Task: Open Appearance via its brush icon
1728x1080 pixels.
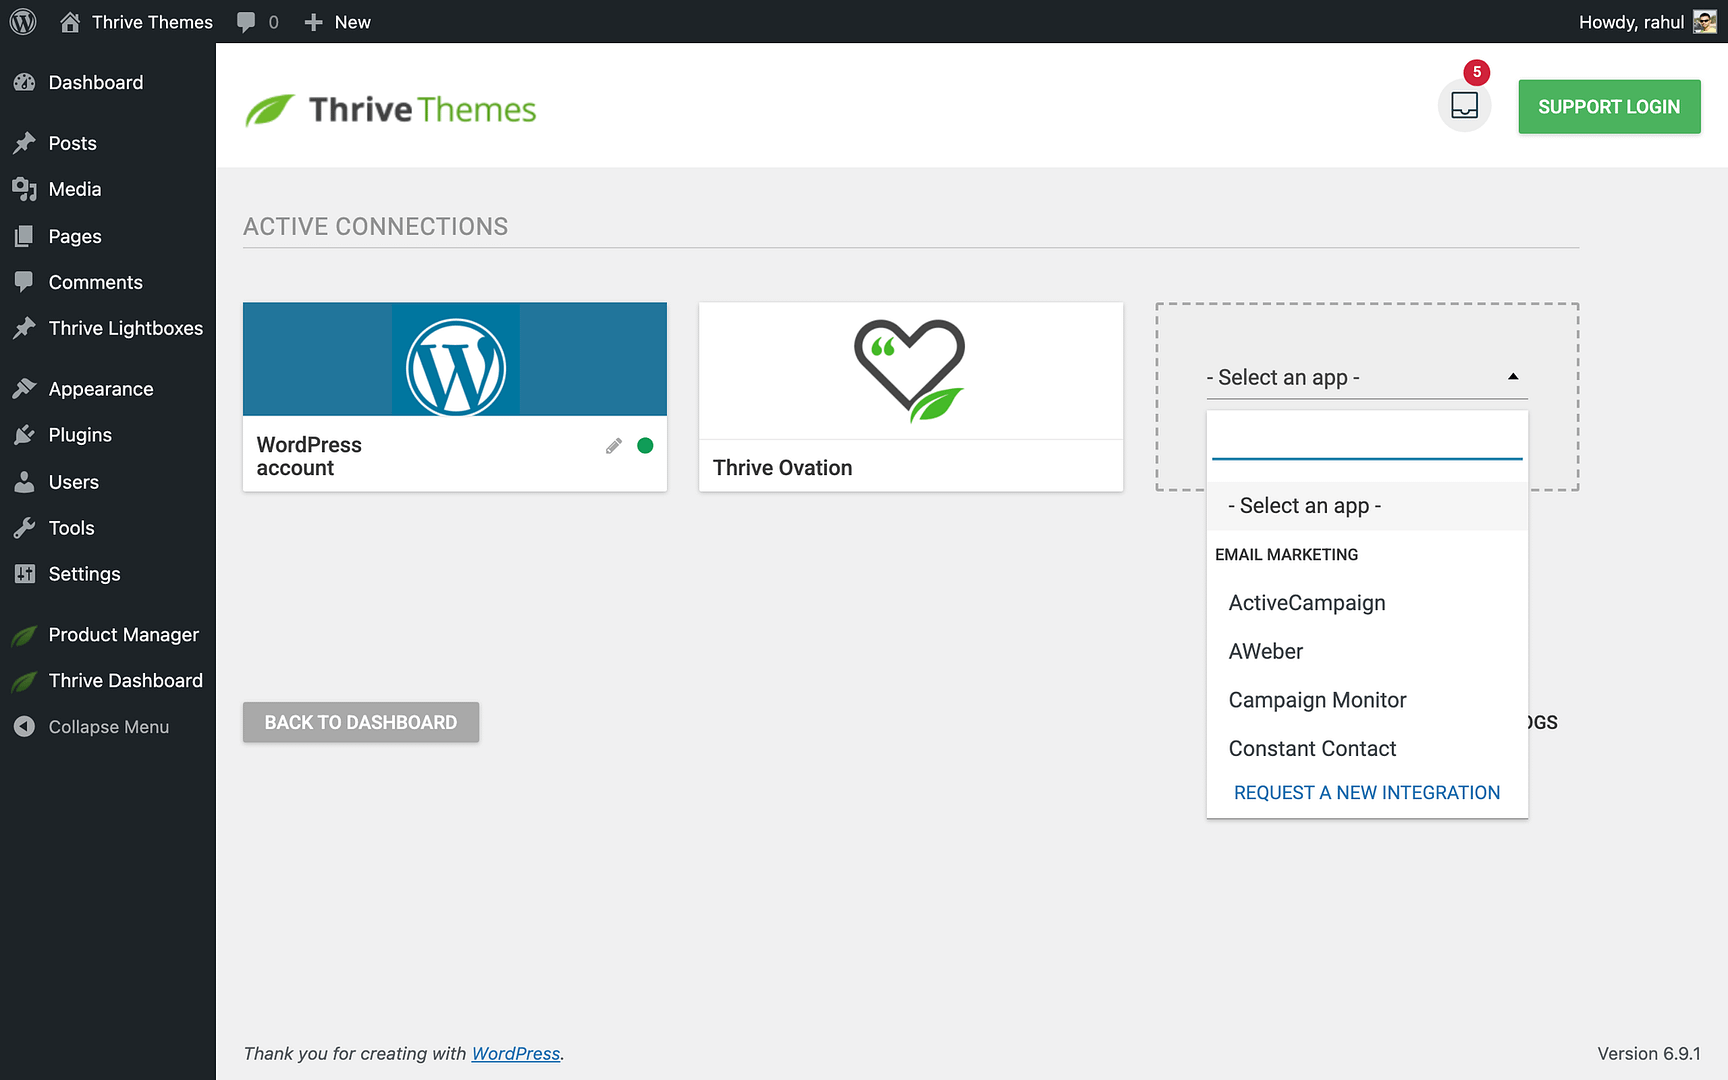Action: tap(24, 389)
